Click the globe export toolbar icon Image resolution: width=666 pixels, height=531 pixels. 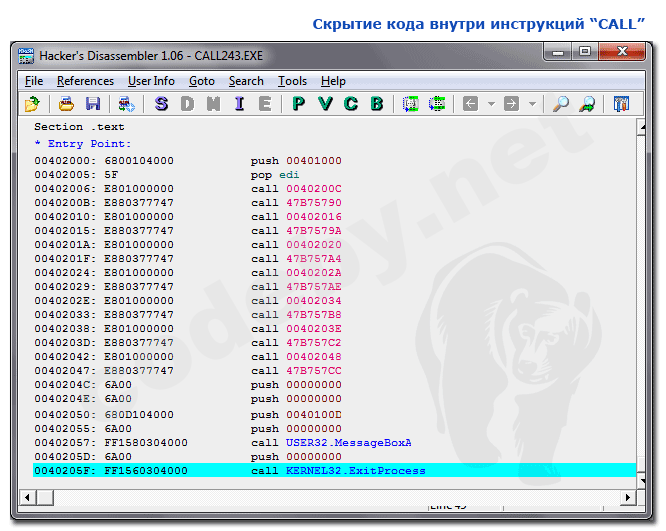tap(126, 104)
